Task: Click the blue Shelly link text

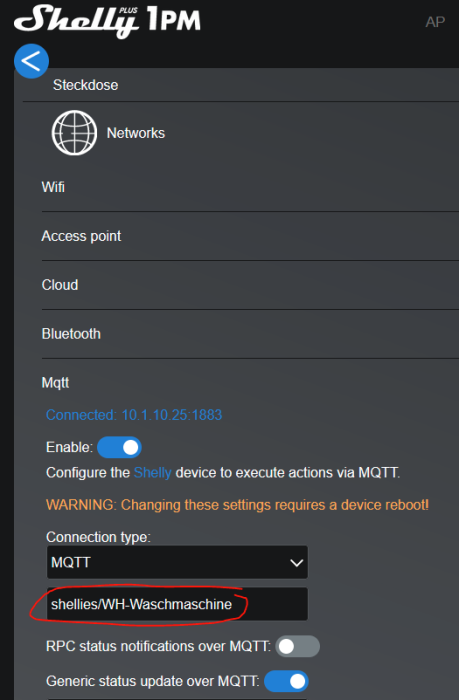Action: (x=152, y=472)
